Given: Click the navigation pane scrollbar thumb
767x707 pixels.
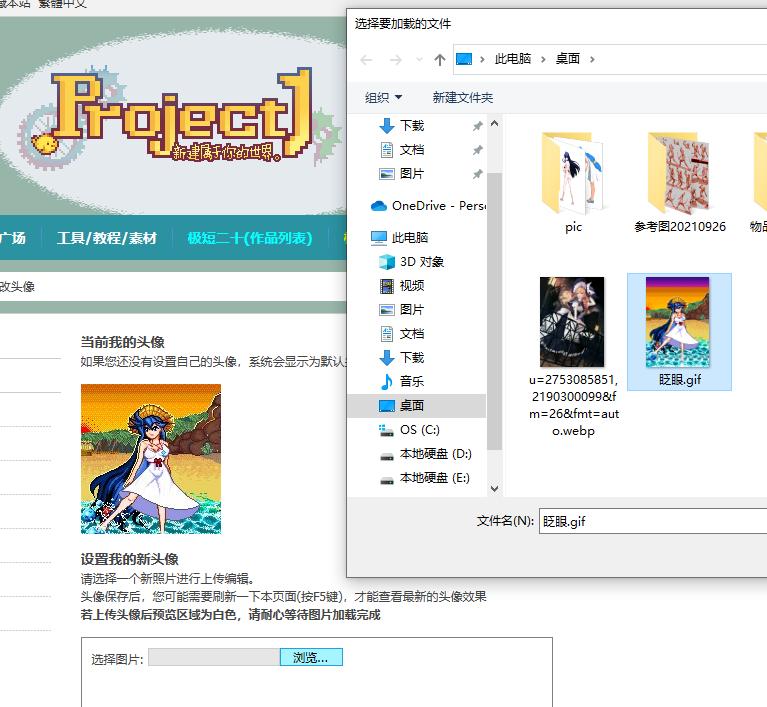Looking at the screenshot, I should (x=495, y=311).
